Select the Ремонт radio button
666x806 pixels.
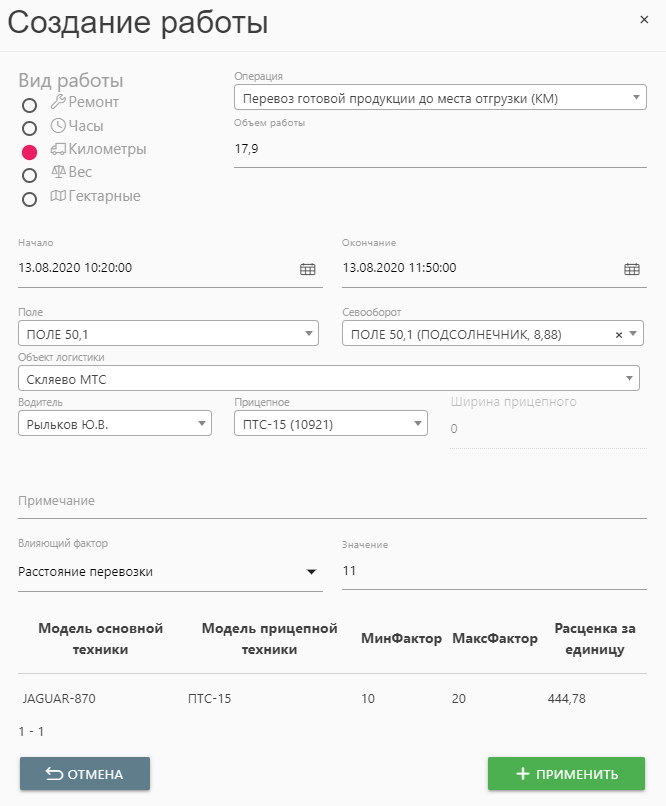29,105
